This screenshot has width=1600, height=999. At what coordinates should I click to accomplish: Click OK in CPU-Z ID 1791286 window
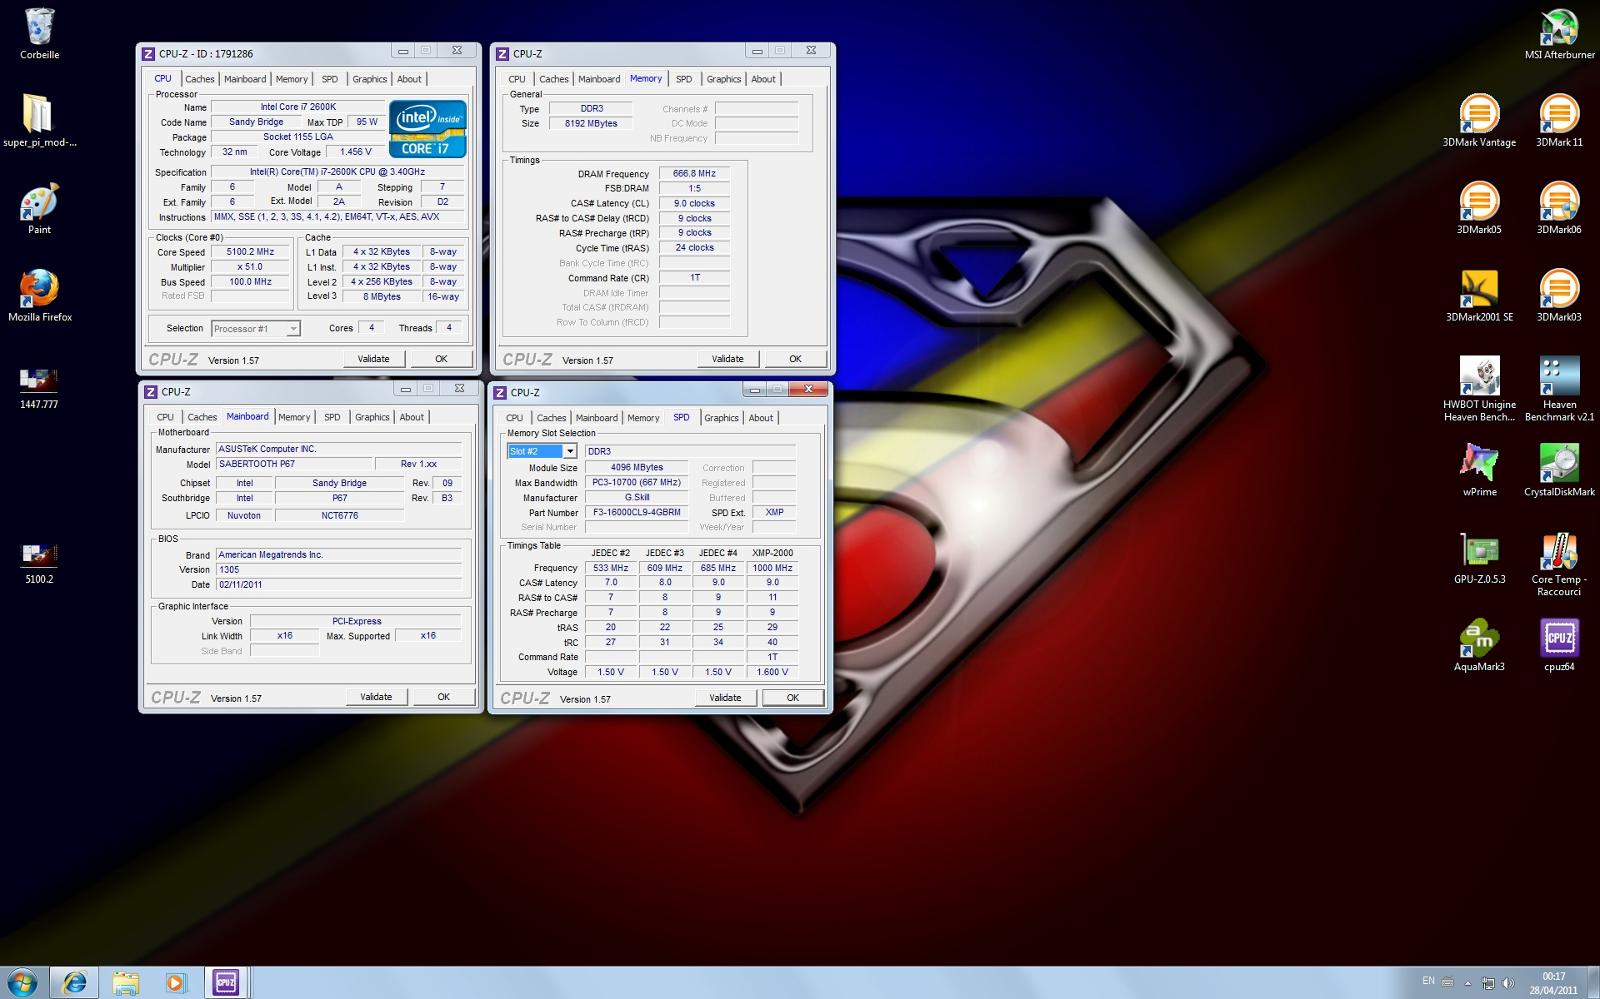[441, 358]
